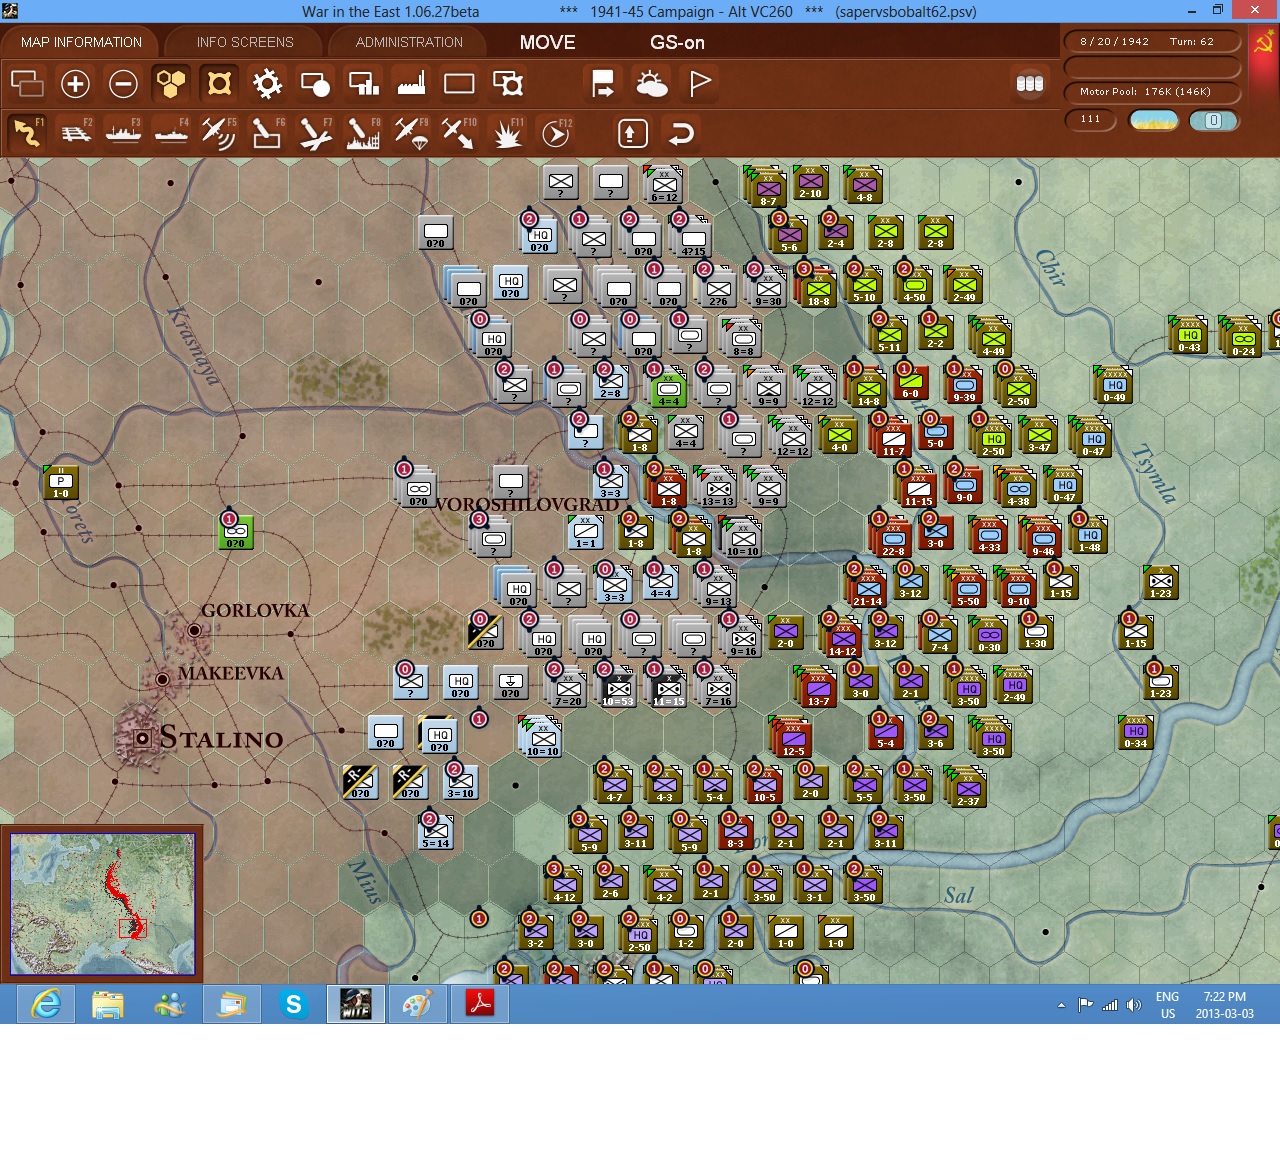The height and width of the screenshot is (1154, 1280).
Task: Open the ADMINISTRATION tab
Action: tap(409, 42)
